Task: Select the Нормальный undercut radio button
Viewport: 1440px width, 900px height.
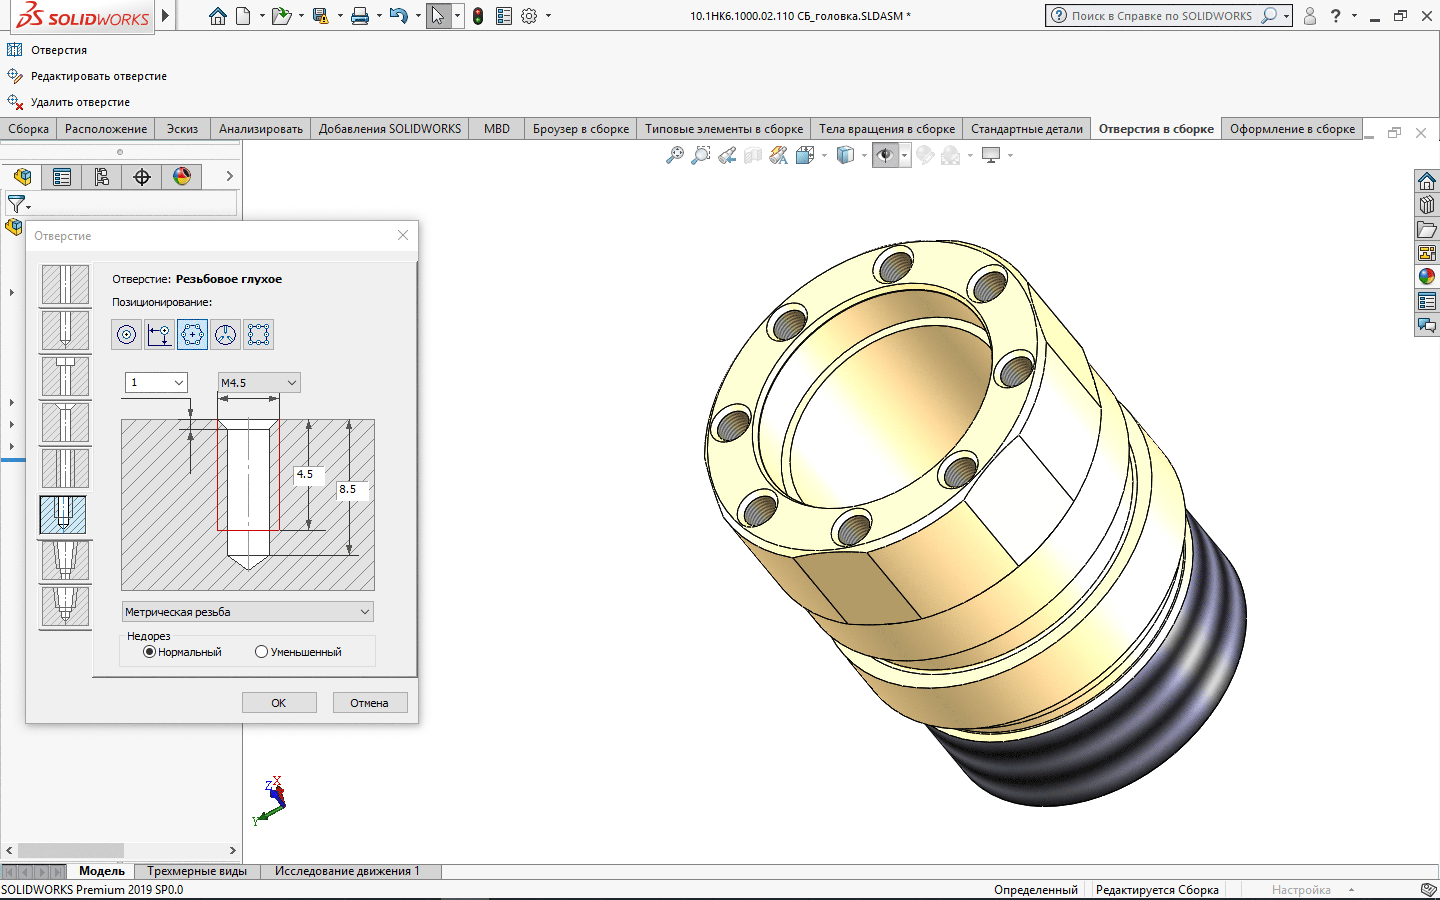Action: click(x=150, y=652)
